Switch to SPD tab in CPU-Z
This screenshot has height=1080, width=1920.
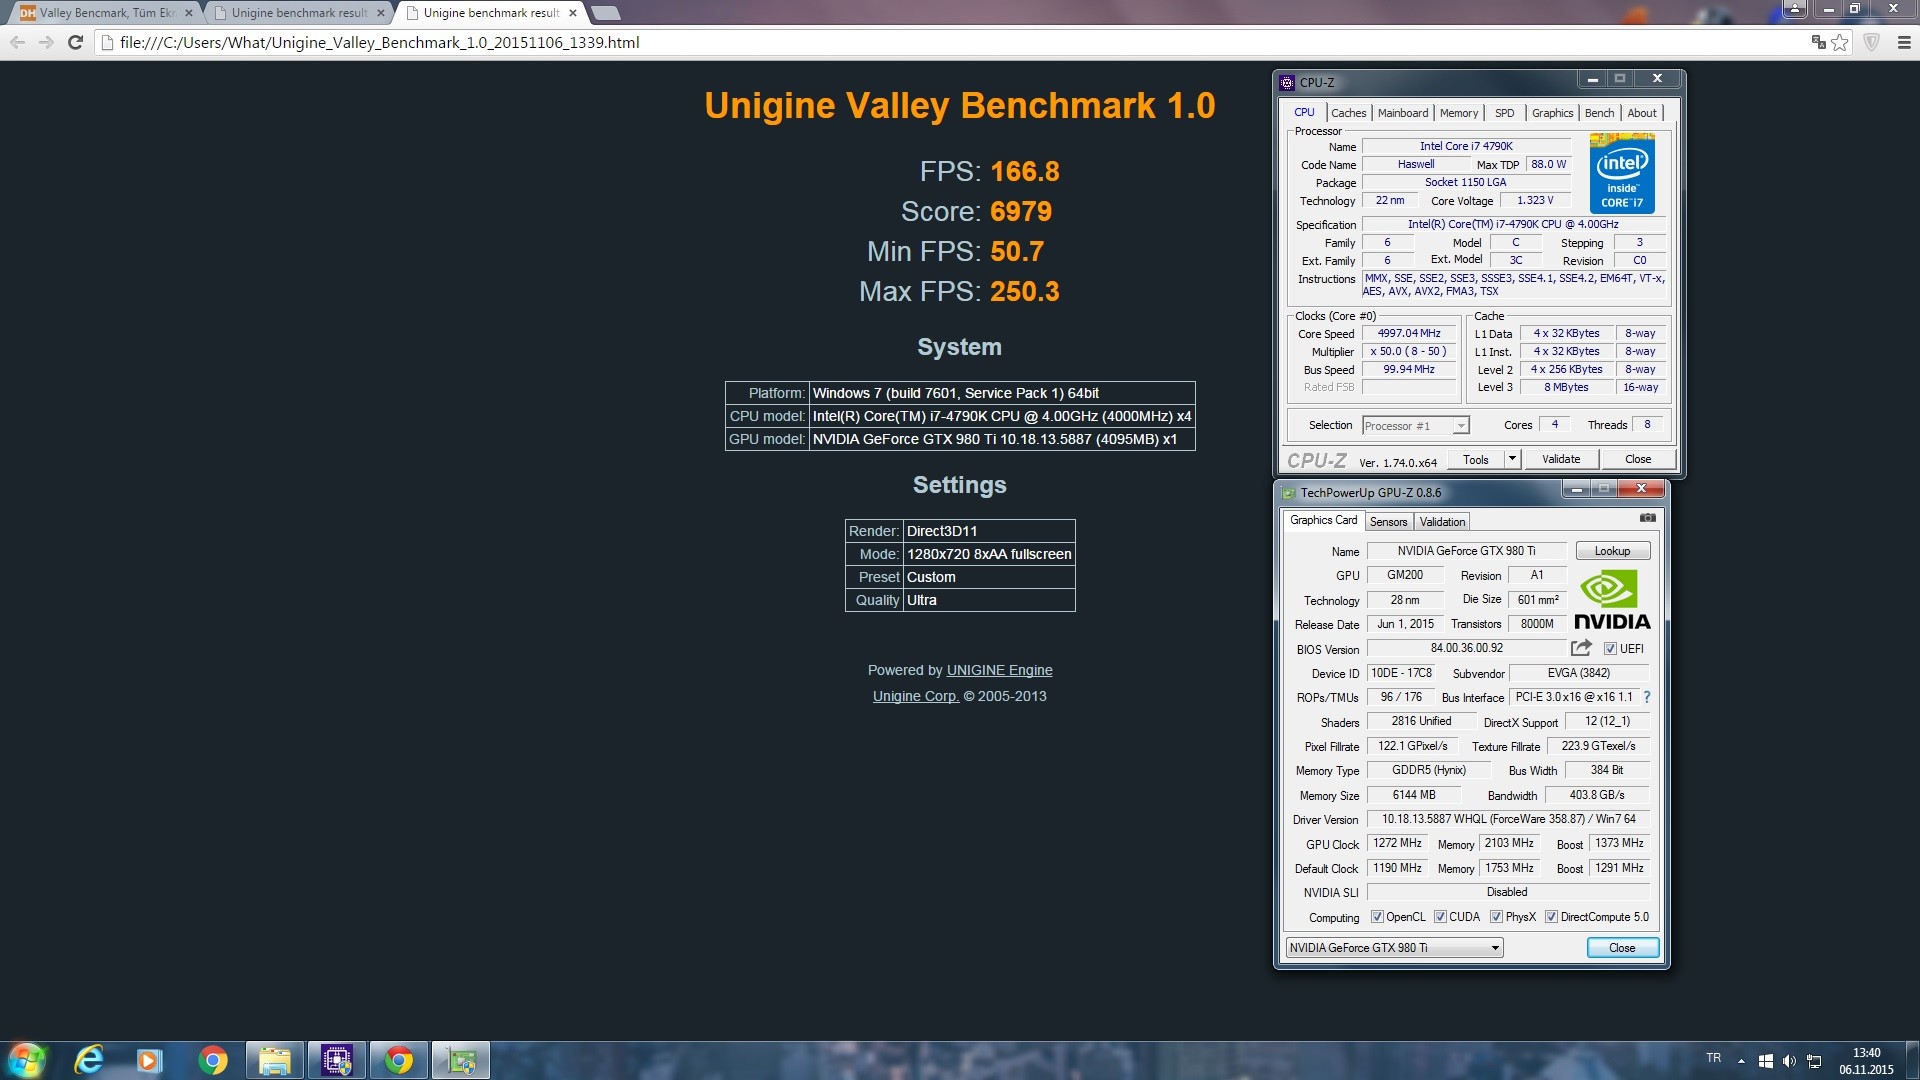coord(1504,113)
